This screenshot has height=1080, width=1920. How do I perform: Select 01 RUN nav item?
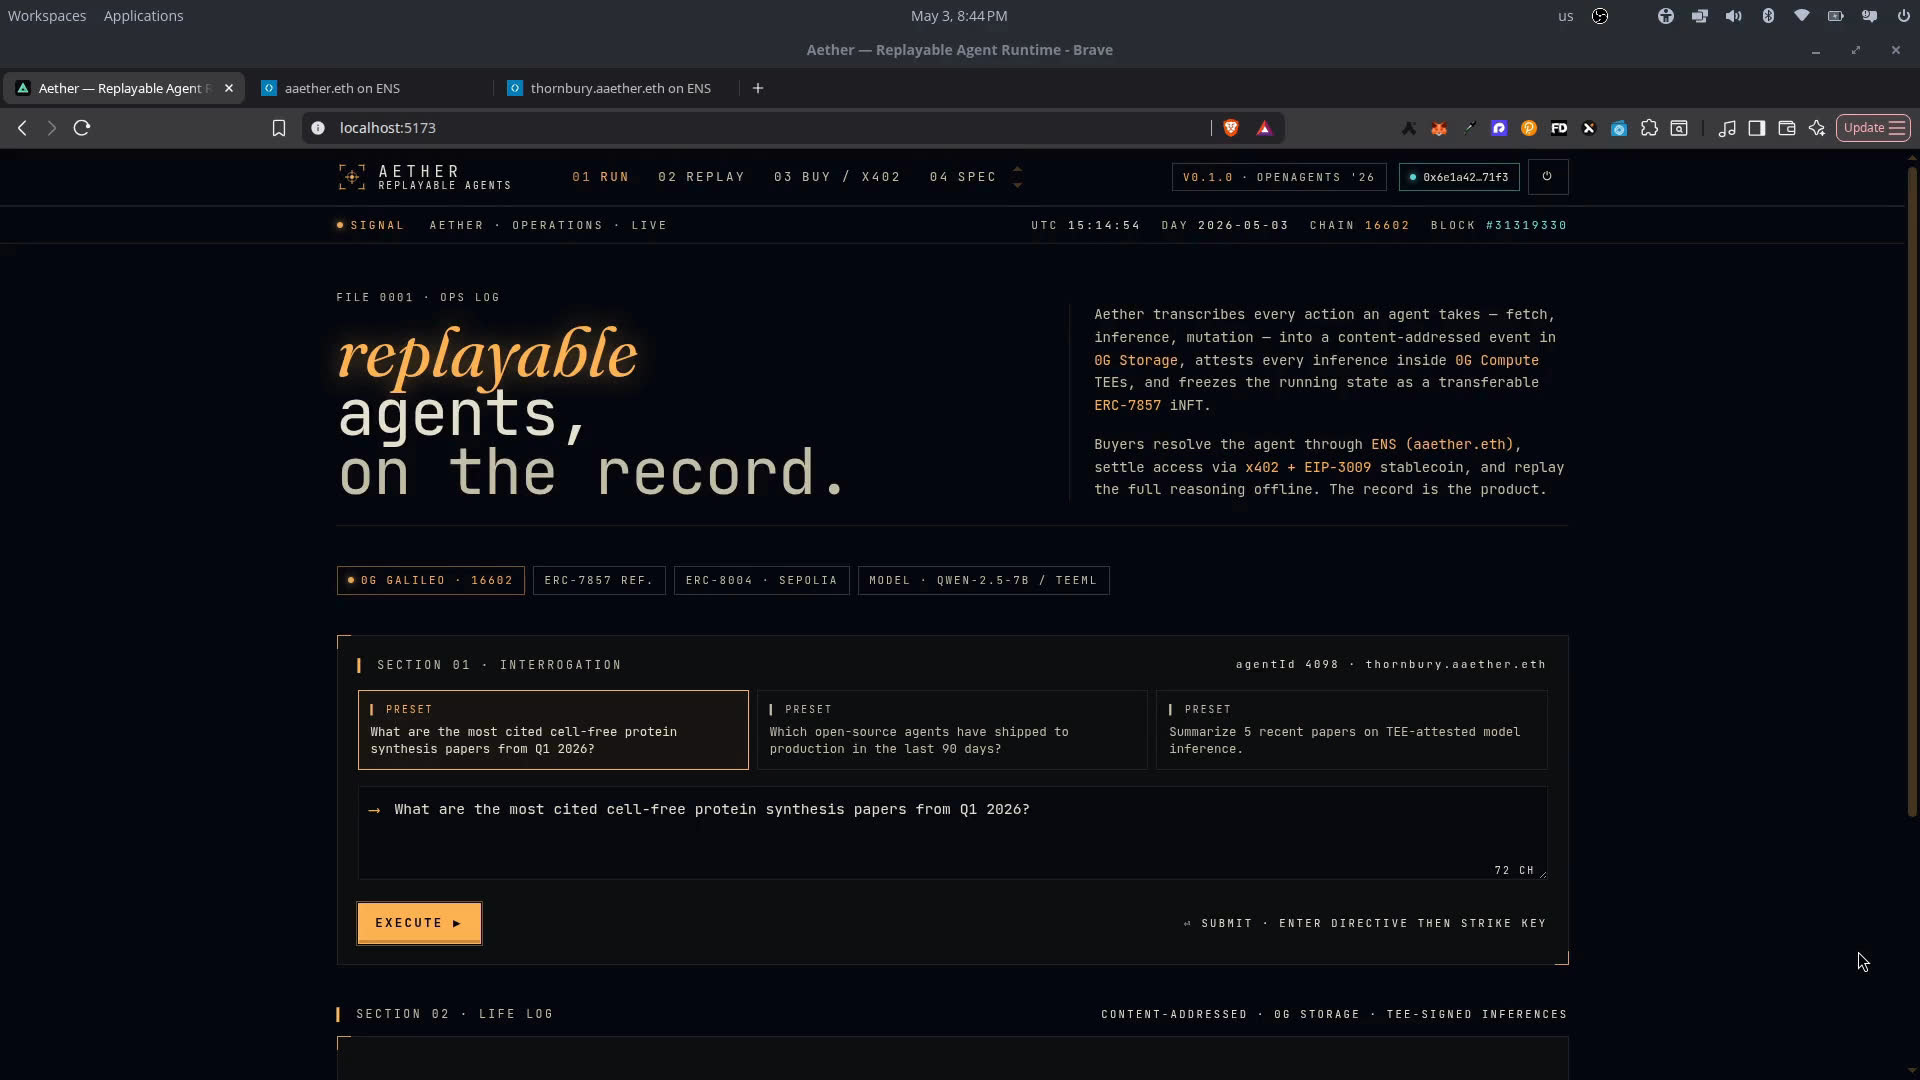click(x=601, y=177)
